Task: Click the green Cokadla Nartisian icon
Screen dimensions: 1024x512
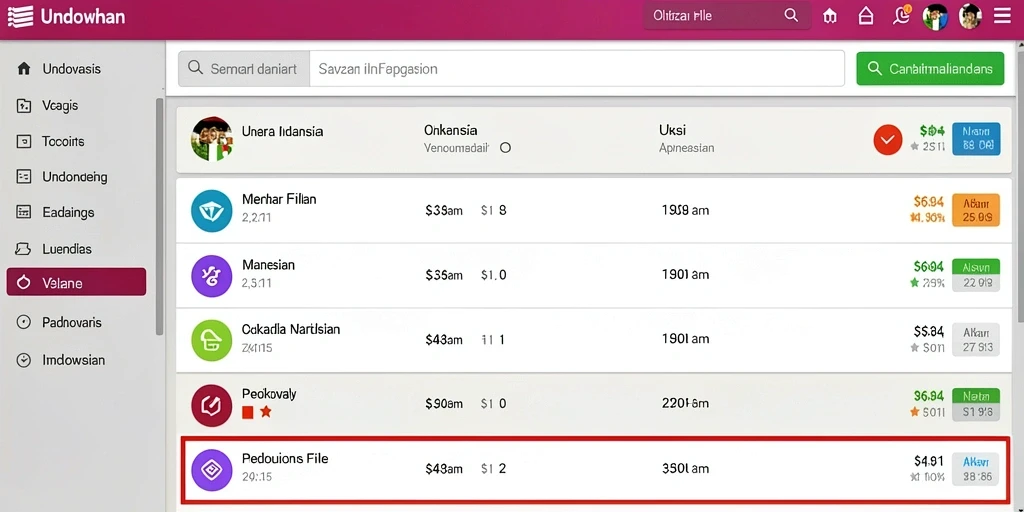Action: point(212,340)
